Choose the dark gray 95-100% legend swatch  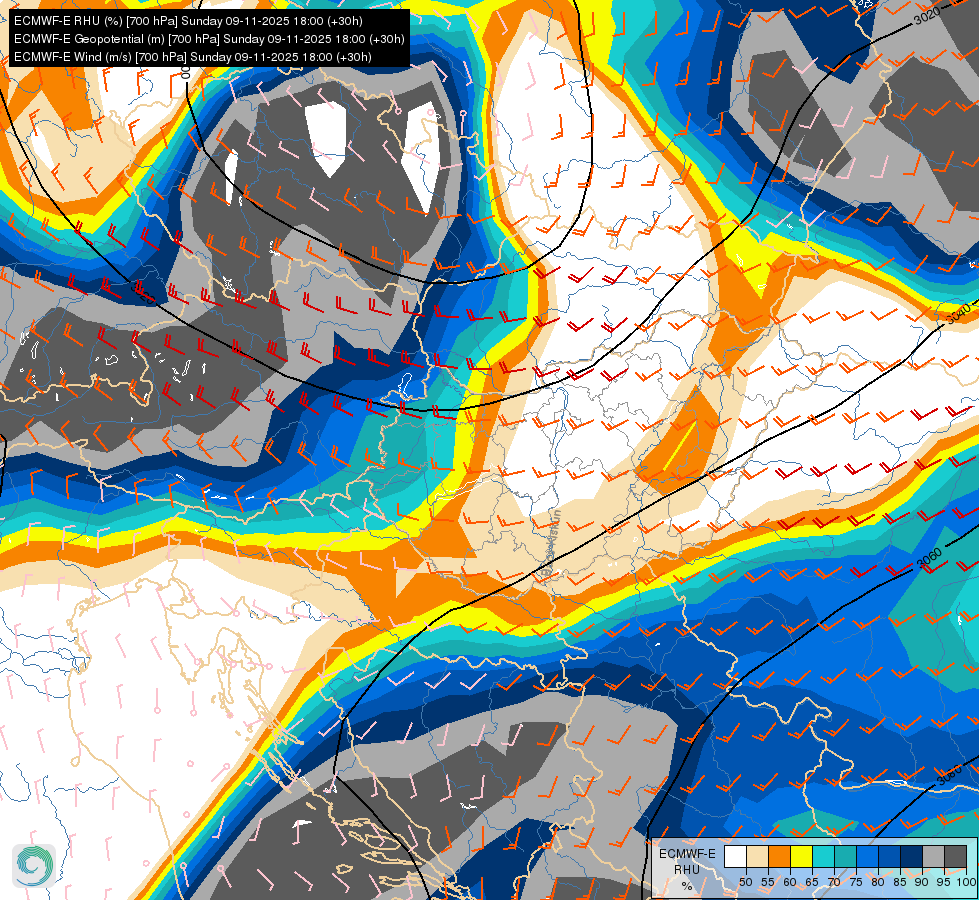tap(955, 857)
